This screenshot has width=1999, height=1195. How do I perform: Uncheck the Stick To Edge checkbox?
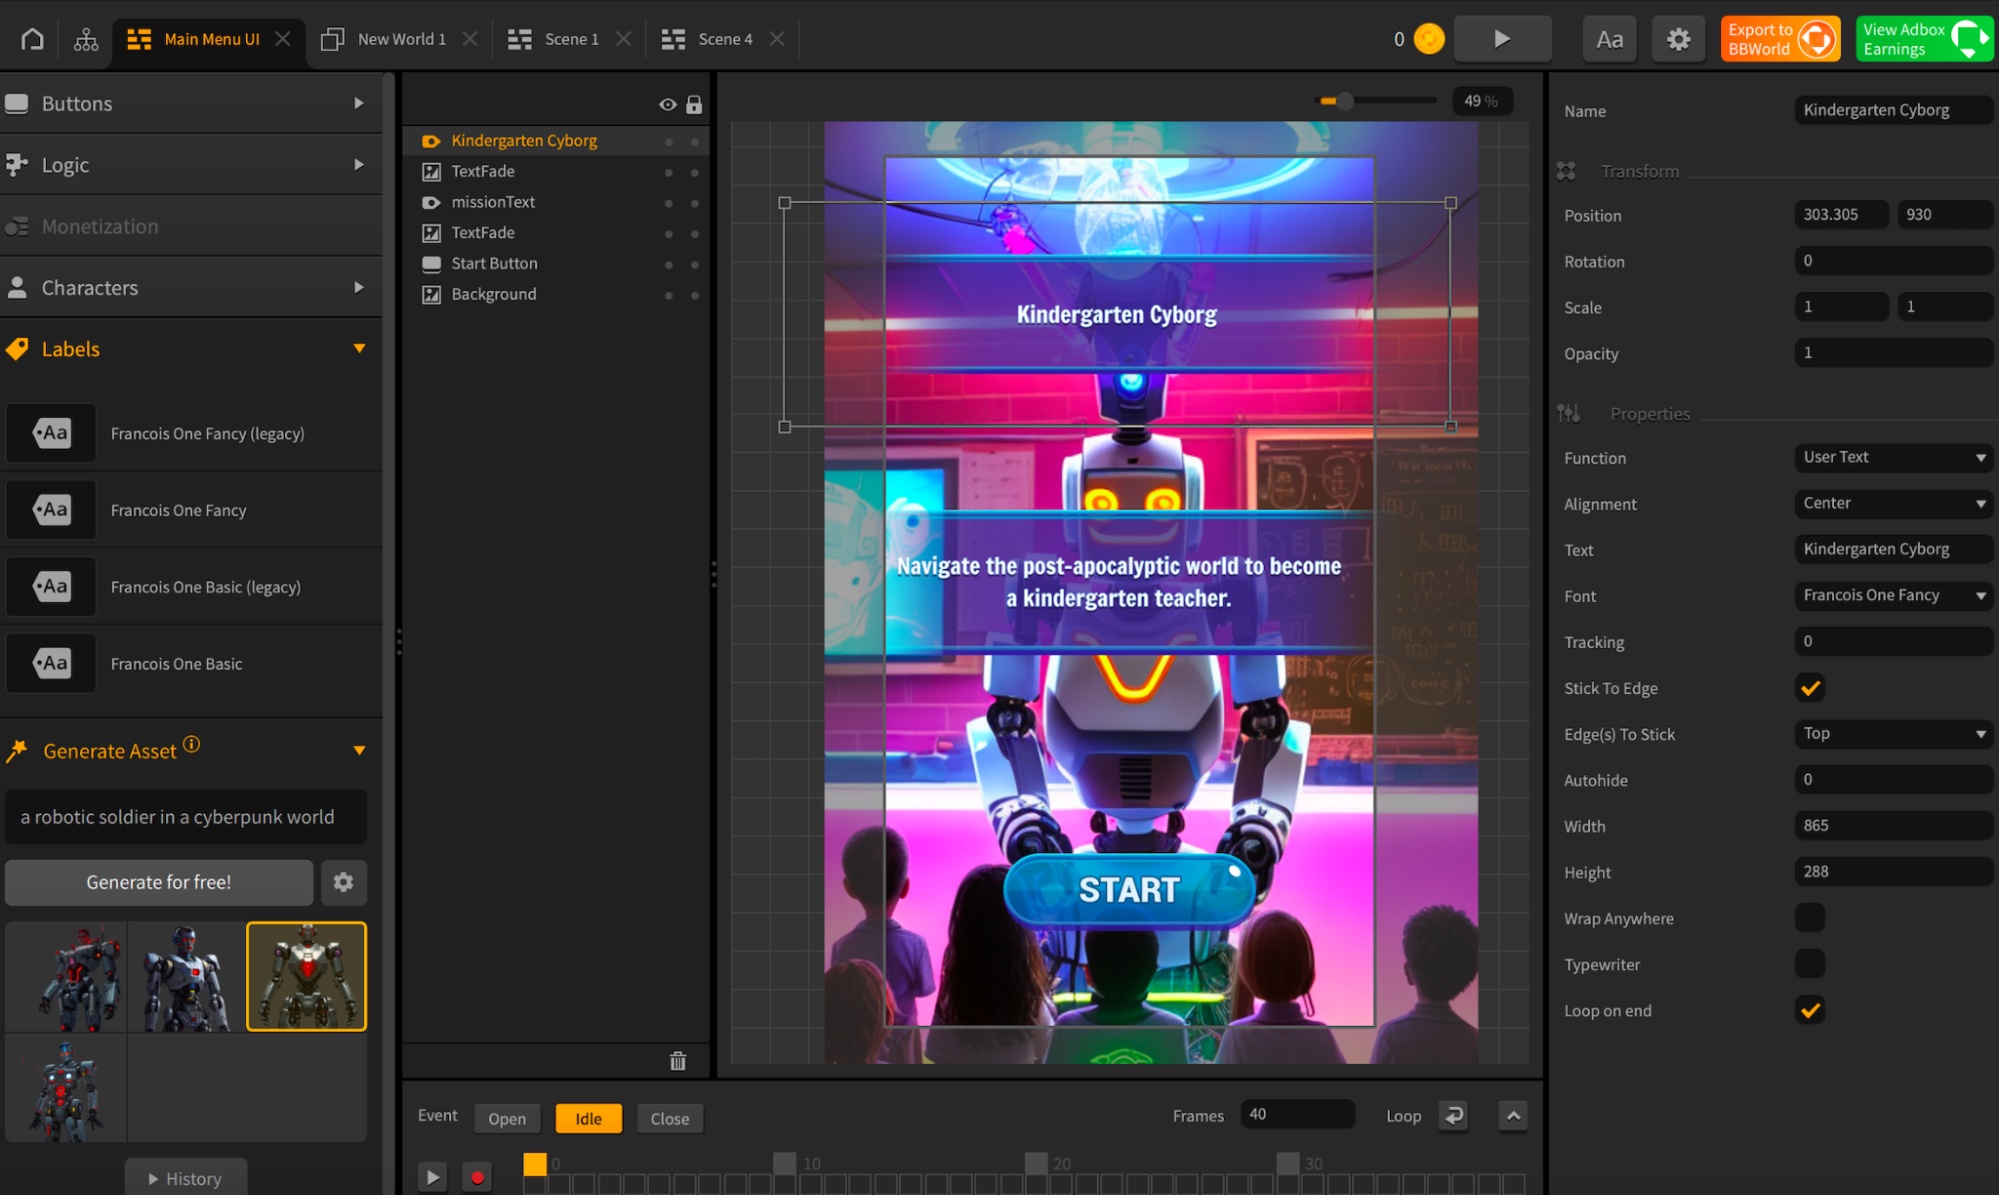1809,688
